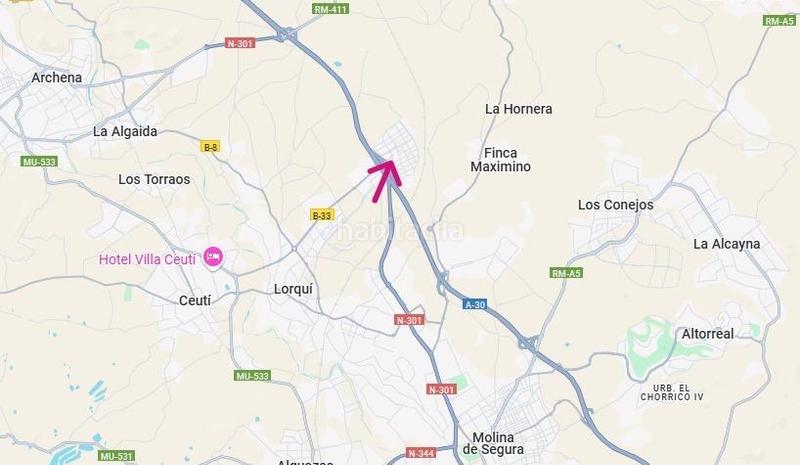800x465 pixels.
Task: Click the red N-344 road shield
Action: point(421,453)
